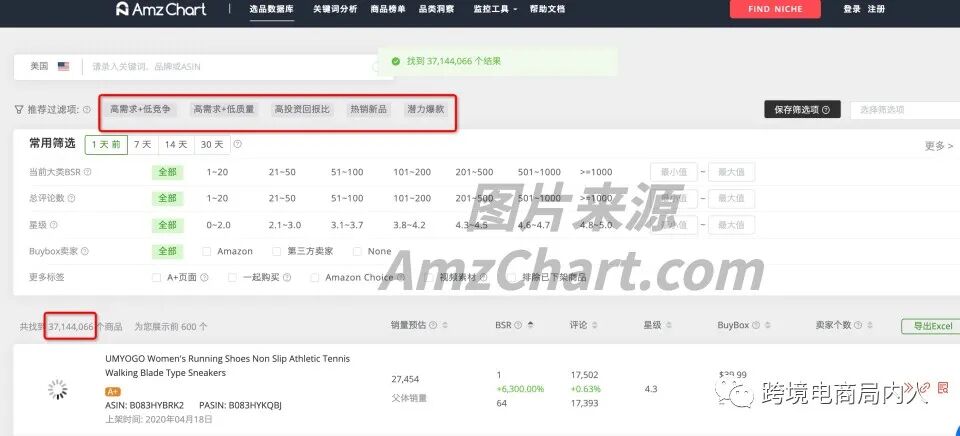
Task: Select the 14天 time tab
Action: (x=176, y=145)
